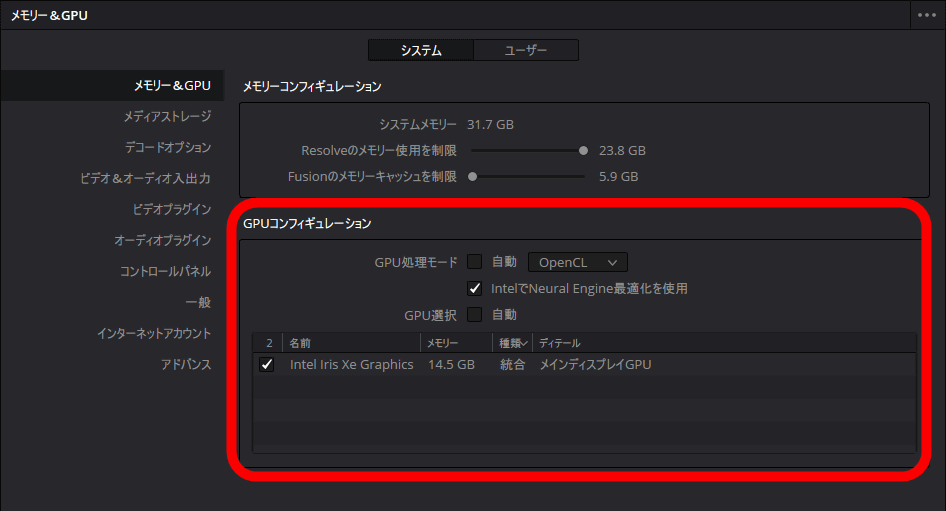946x511 pixels.
Task: Uncheck the Intel Iris Xe Graphics row checkbox
Action: (267, 364)
